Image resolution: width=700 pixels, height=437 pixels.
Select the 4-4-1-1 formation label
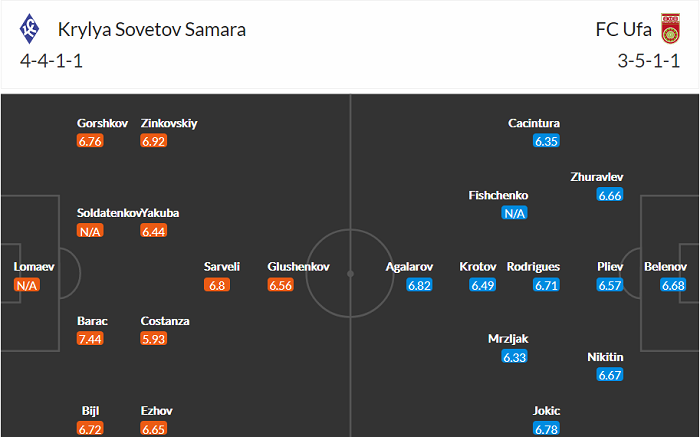coord(53,59)
